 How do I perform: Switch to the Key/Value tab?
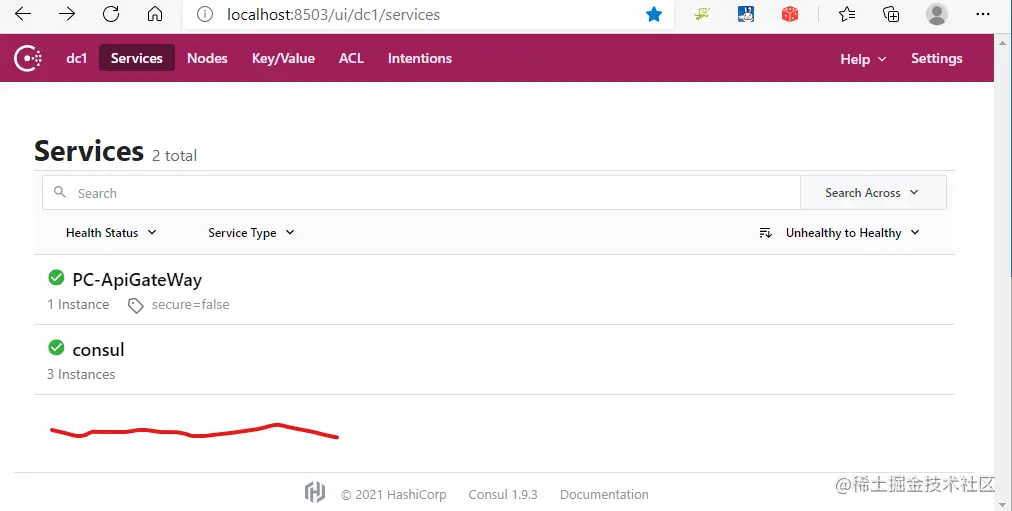coord(283,58)
